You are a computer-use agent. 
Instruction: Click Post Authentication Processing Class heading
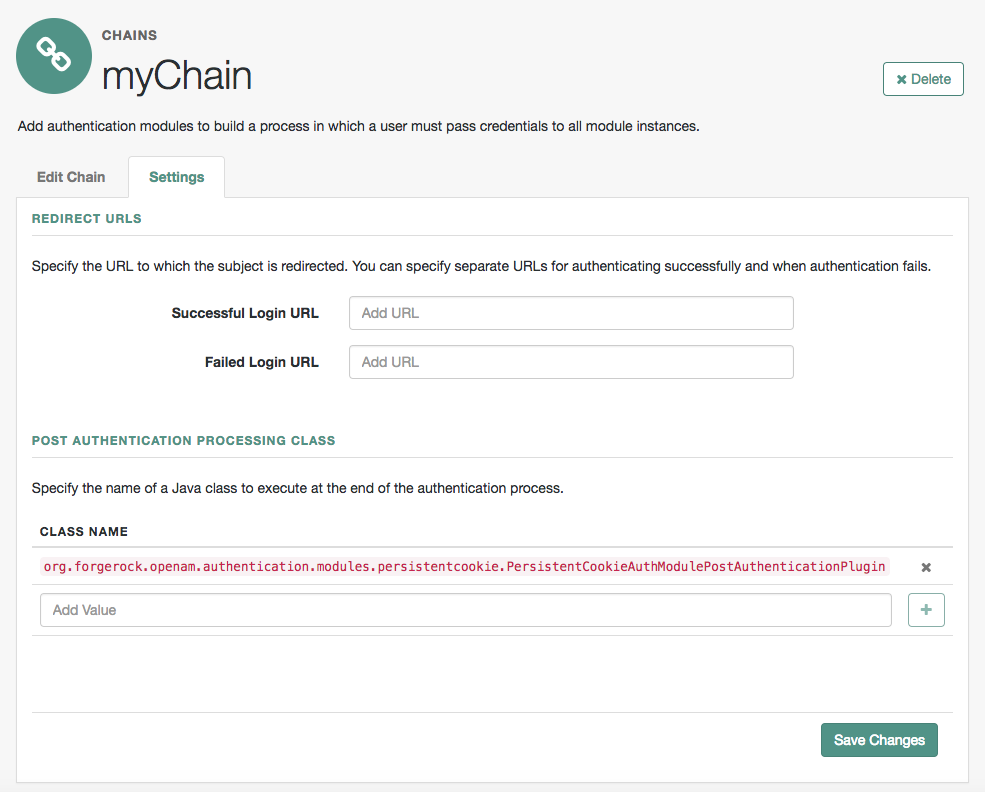(183, 440)
